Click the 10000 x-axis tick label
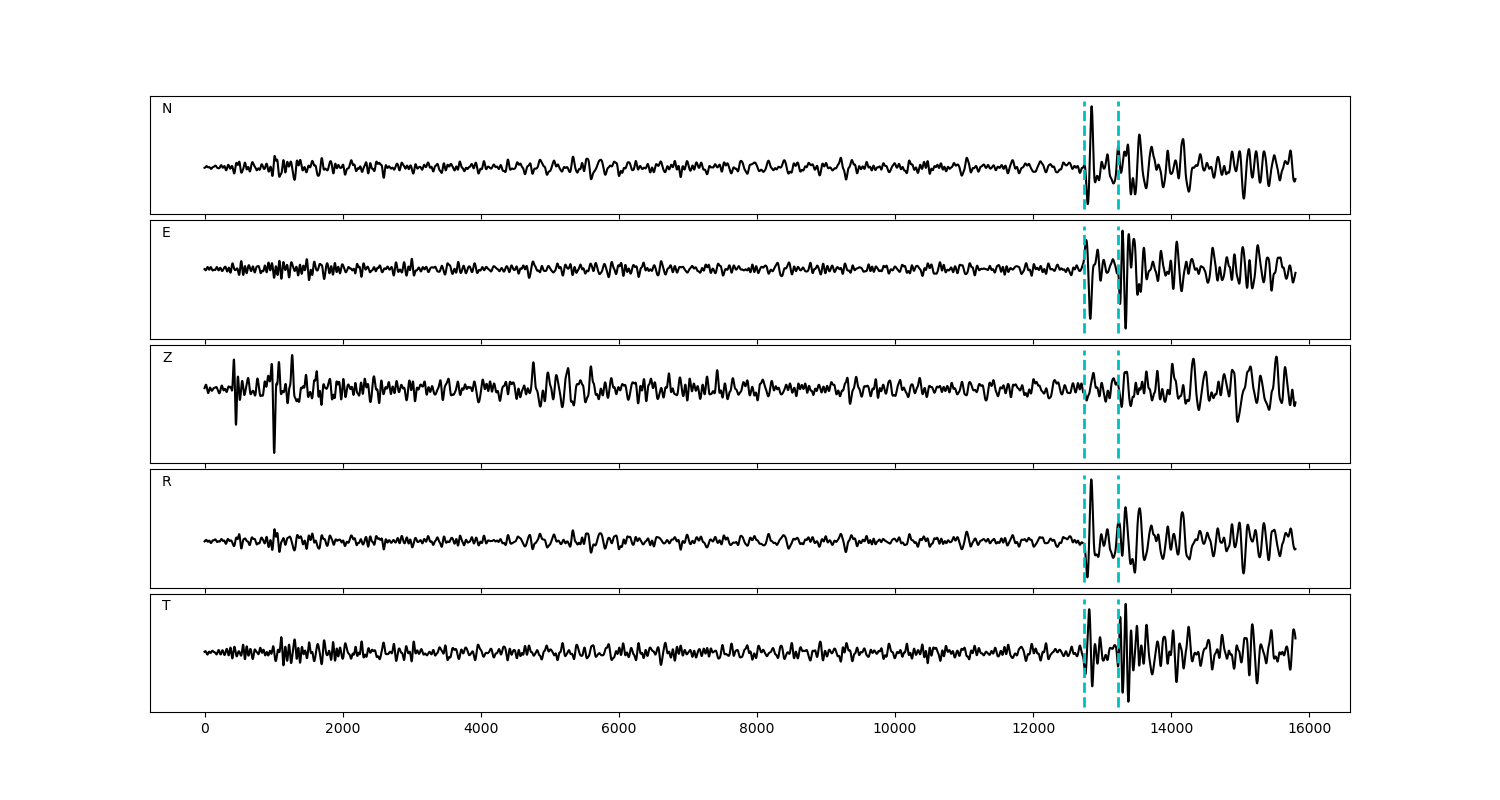1500x800 pixels. pos(895,730)
